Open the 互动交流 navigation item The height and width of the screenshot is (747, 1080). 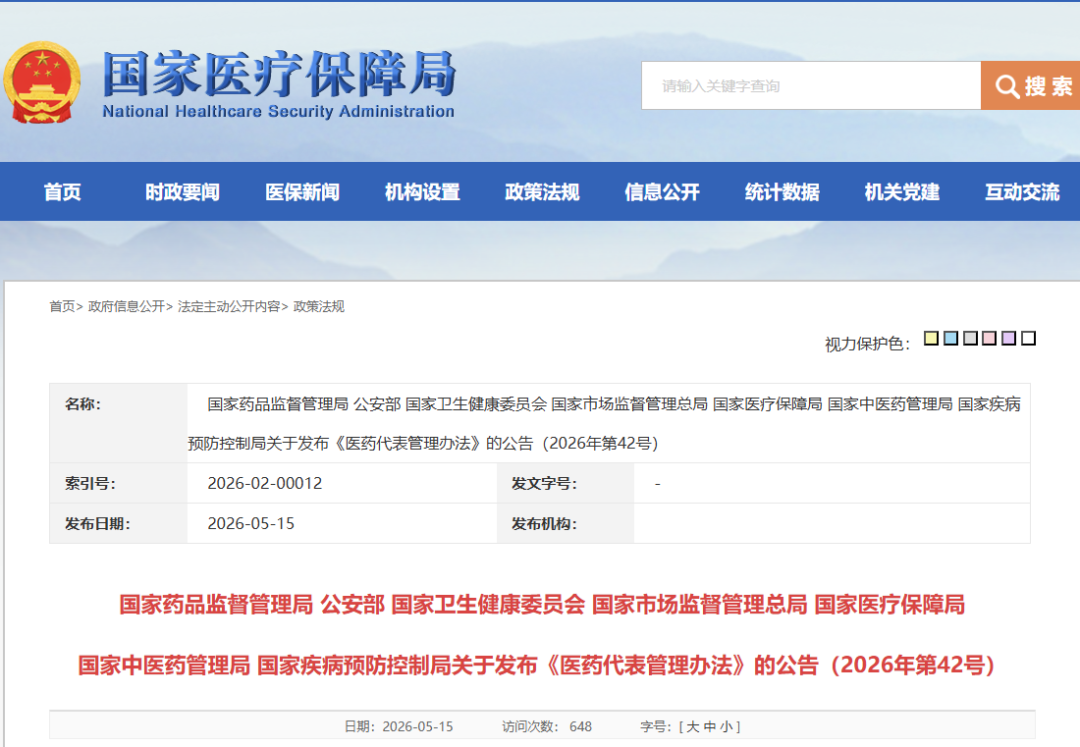coord(1022,192)
